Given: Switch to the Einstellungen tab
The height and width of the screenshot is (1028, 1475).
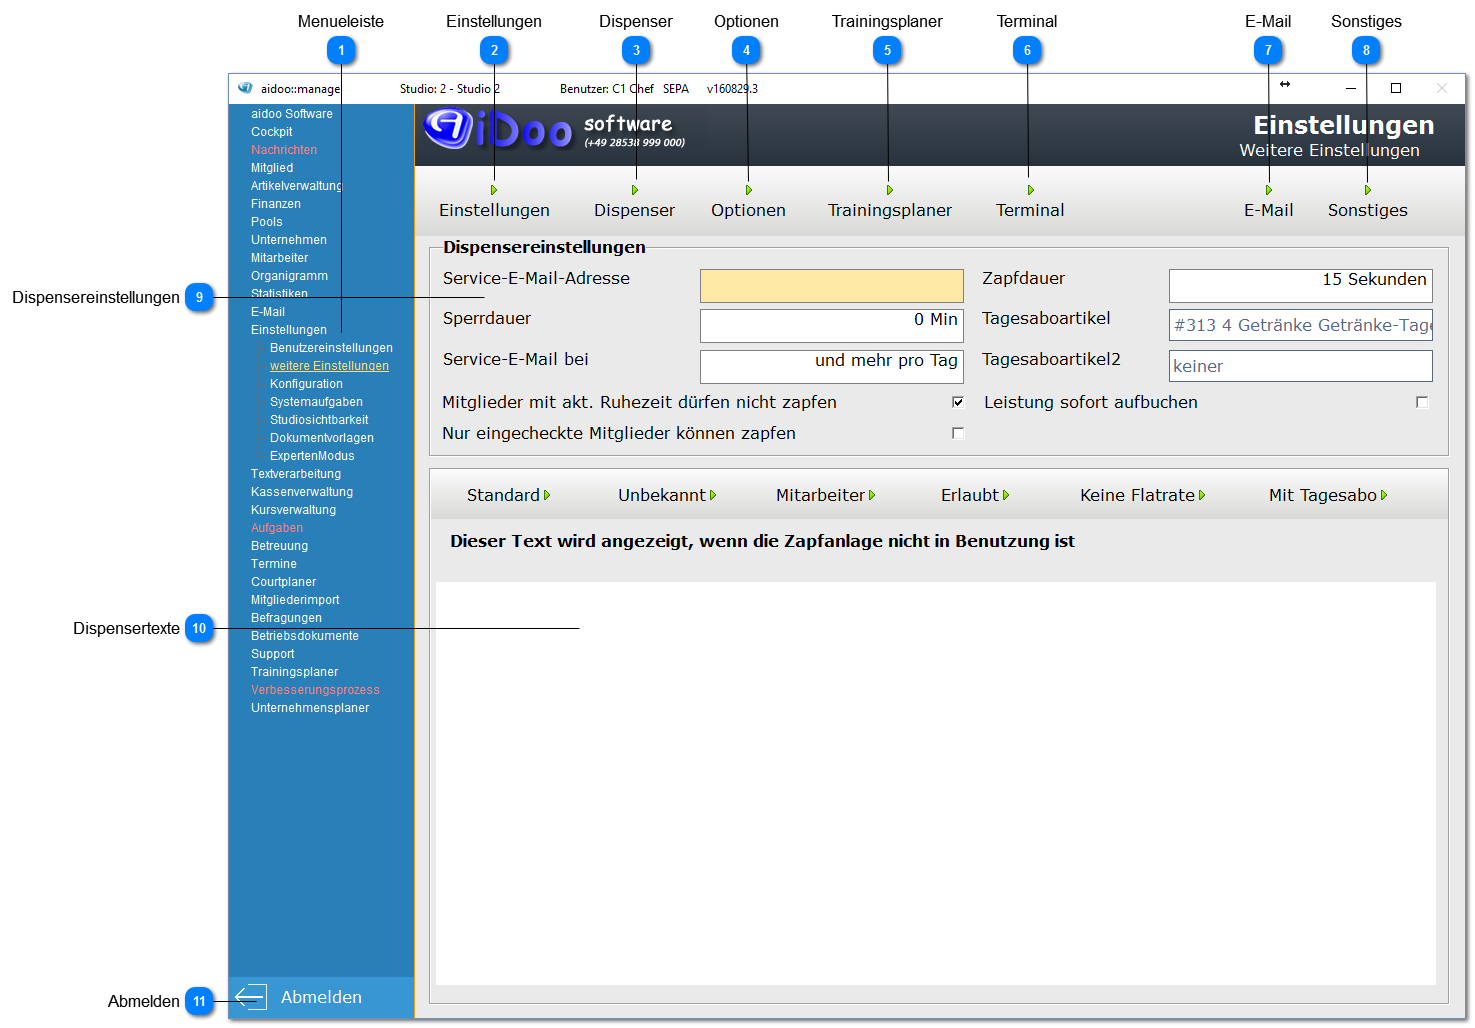Looking at the screenshot, I should click(494, 210).
